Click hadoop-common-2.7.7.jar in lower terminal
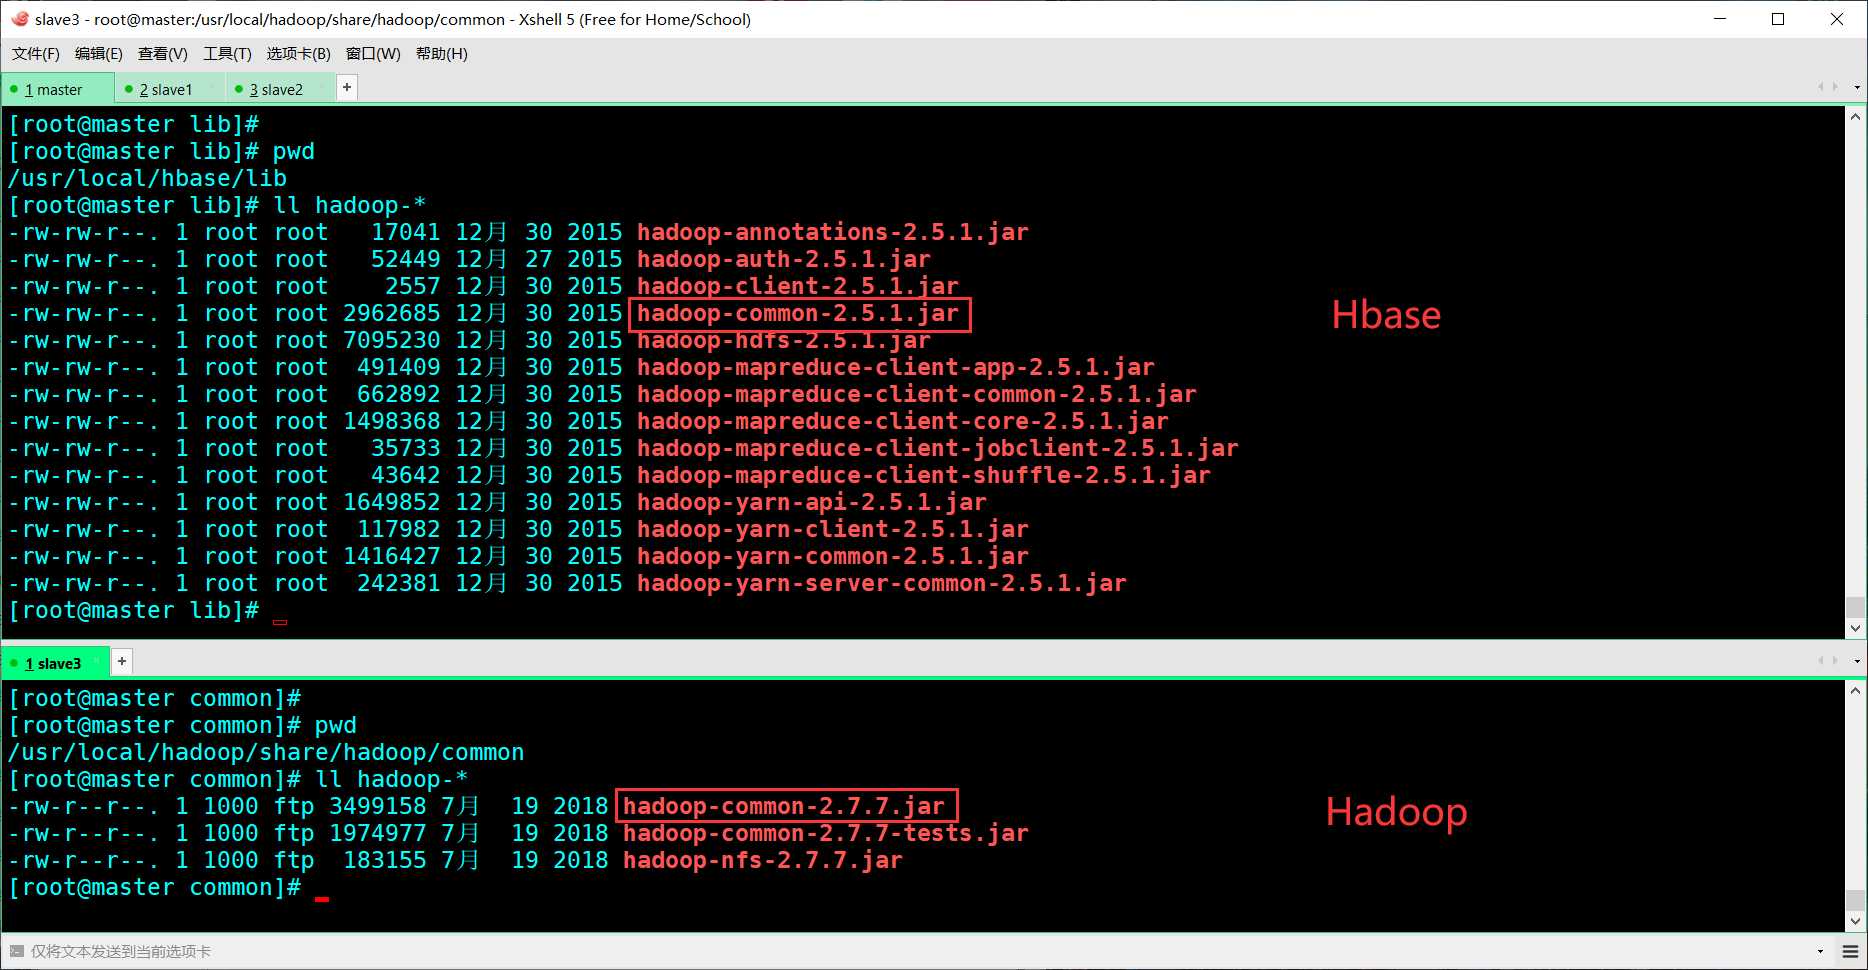The image size is (1868, 970). 783,806
